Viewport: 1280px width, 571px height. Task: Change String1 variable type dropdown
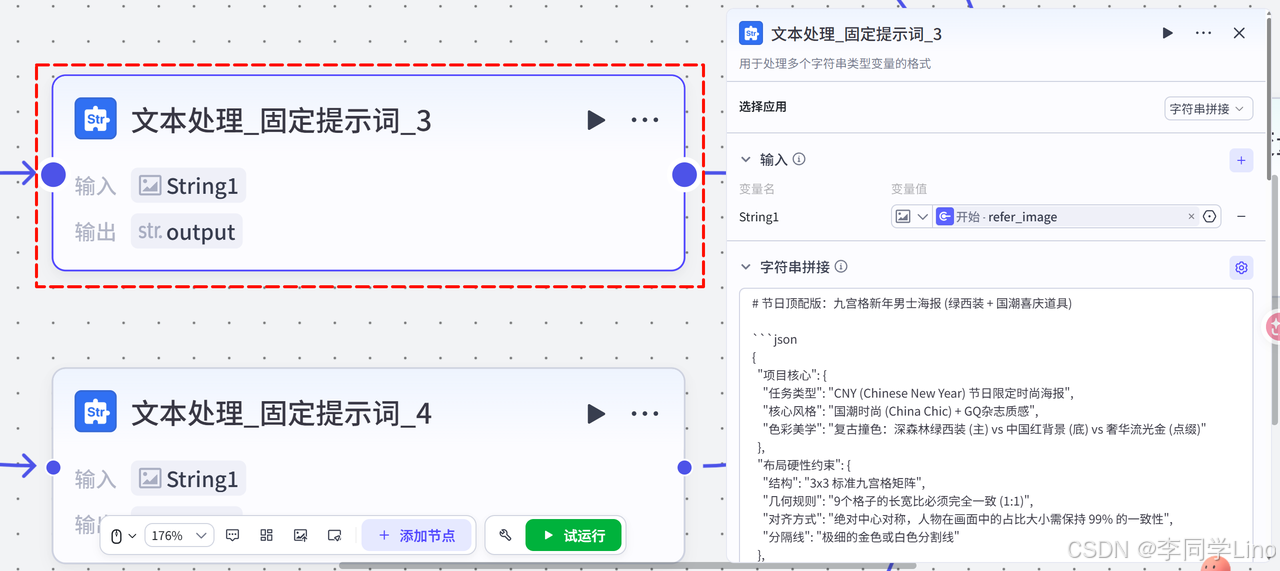tap(911, 216)
